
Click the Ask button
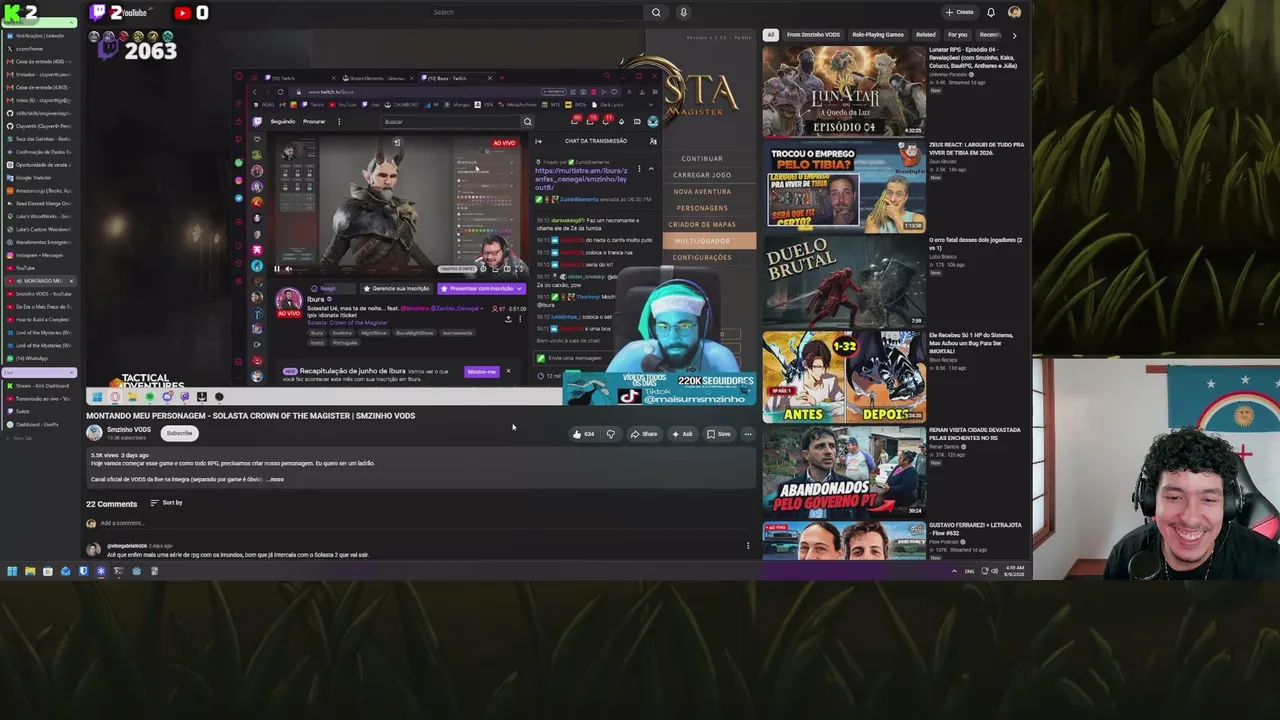click(682, 434)
